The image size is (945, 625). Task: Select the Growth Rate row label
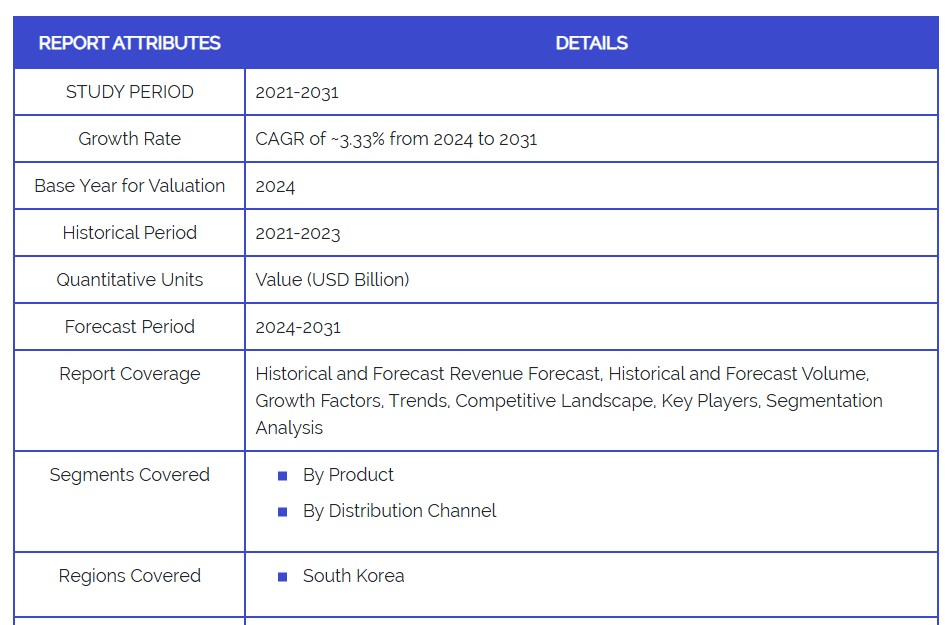(x=129, y=139)
